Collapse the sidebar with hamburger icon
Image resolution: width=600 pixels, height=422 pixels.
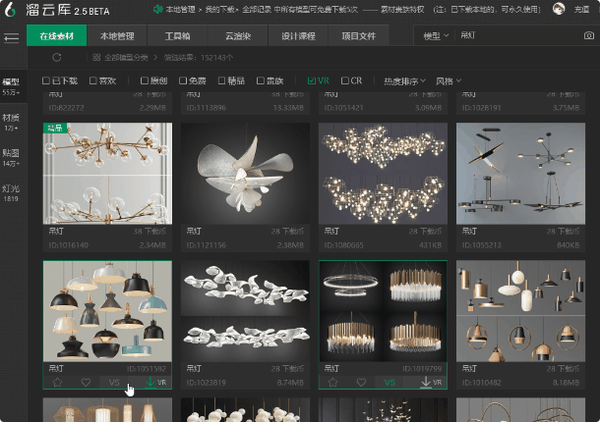(11, 37)
